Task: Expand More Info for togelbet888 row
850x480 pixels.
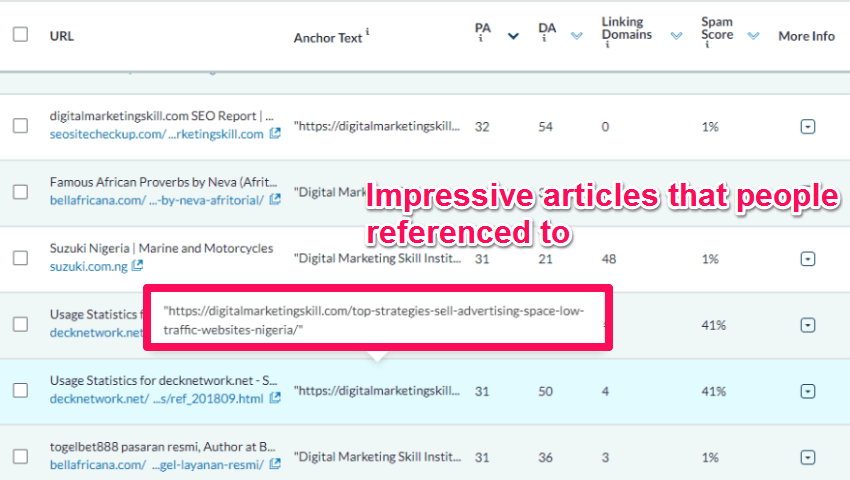Action: point(808,457)
